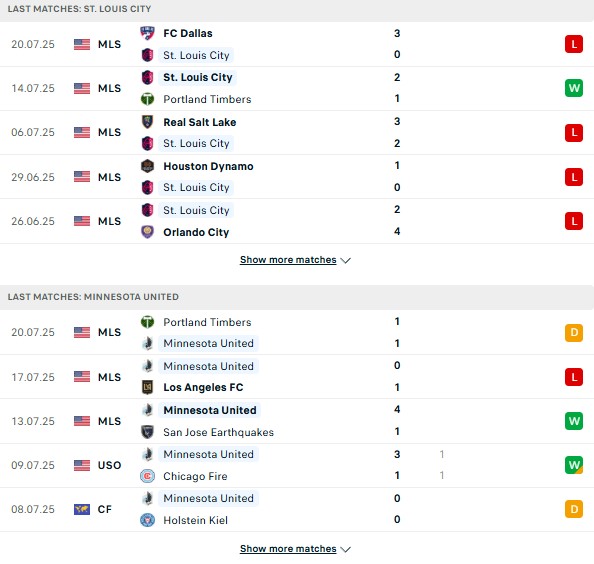This screenshot has width=594, height=564.
Task: Click the Portland Timbers logo in St. Louis section
Action: [147, 99]
